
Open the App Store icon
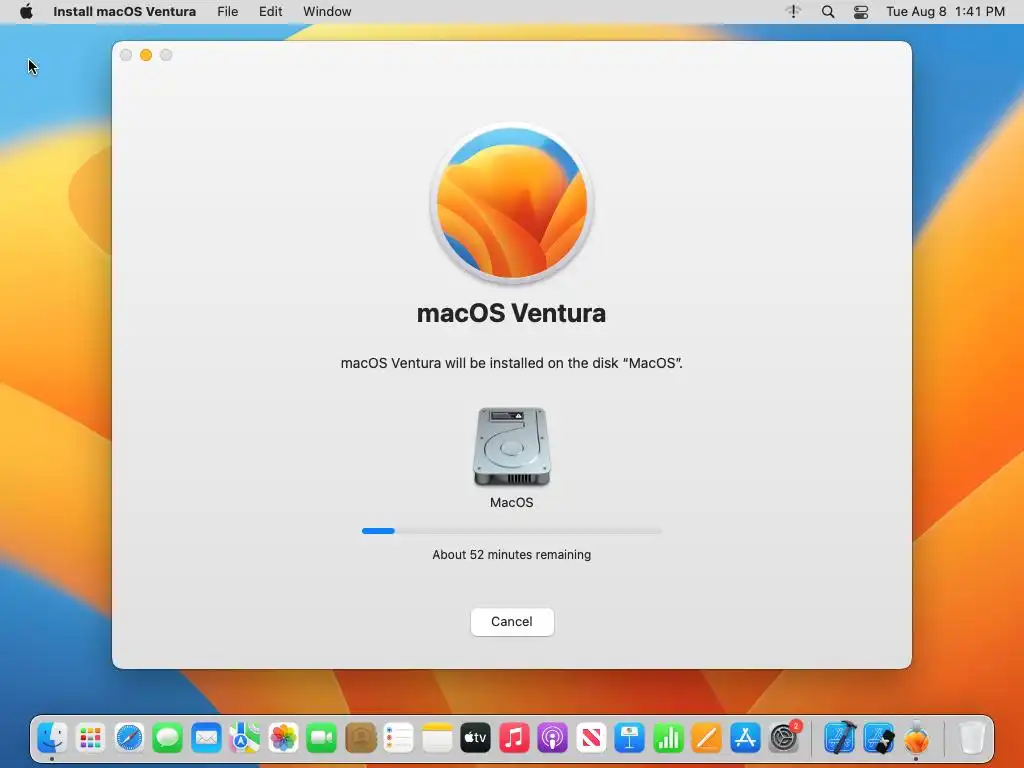pos(745,739)
